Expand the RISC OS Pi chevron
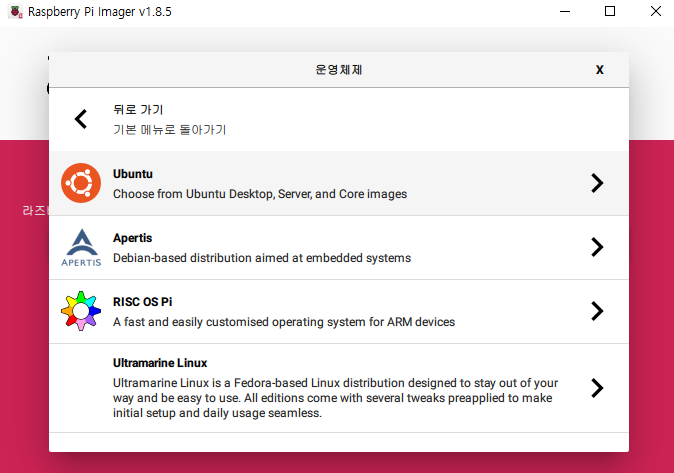674x473 pixels. point(597,311)
